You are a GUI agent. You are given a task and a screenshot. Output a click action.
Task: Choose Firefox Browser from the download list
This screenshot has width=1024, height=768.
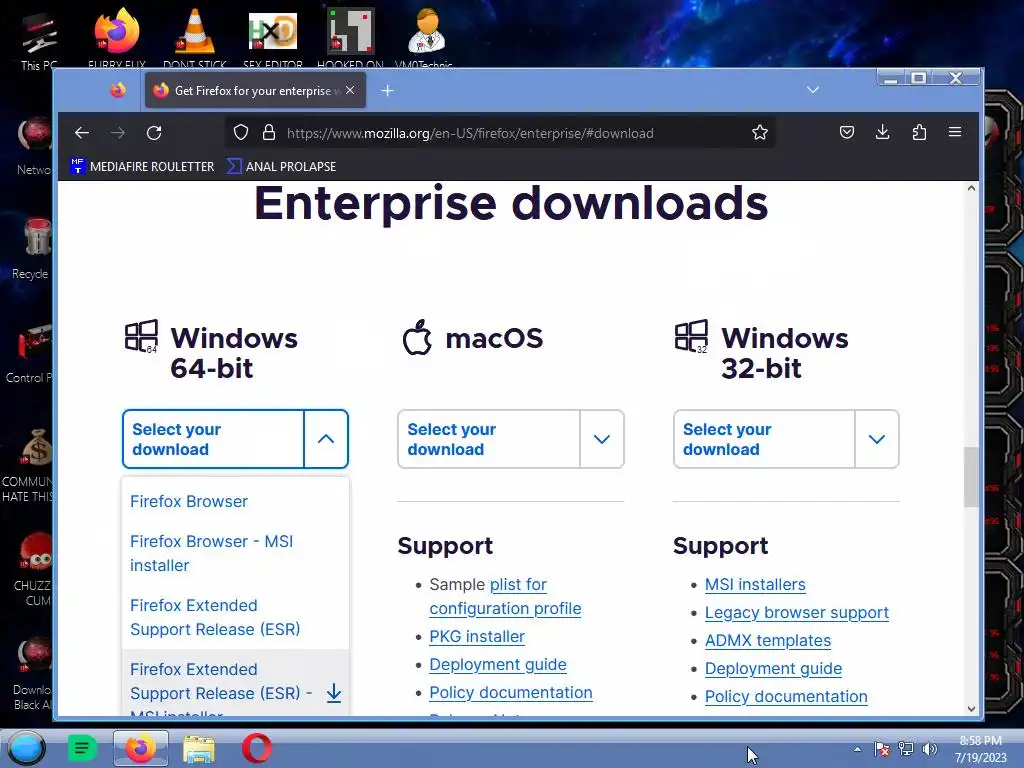[189, 502]
